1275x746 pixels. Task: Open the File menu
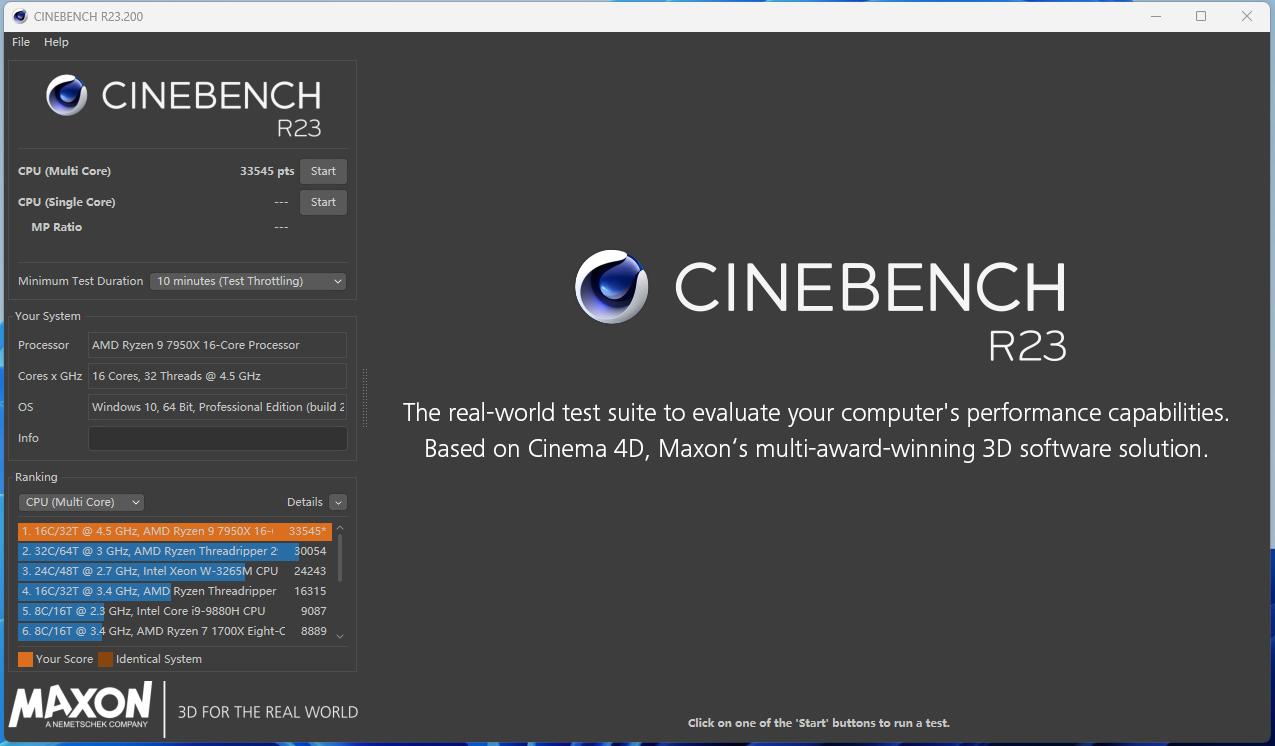point(21,42)
